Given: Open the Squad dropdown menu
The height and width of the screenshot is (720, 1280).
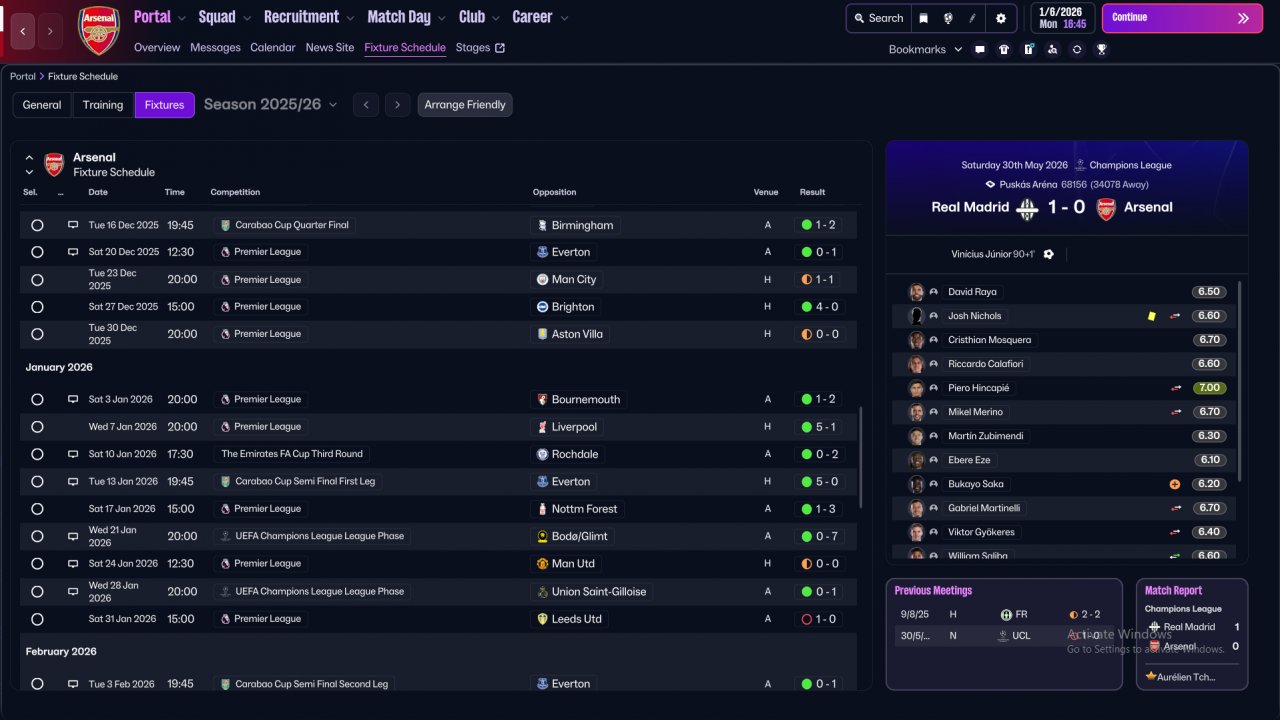Looking at the screenshot, I should 227,17.
